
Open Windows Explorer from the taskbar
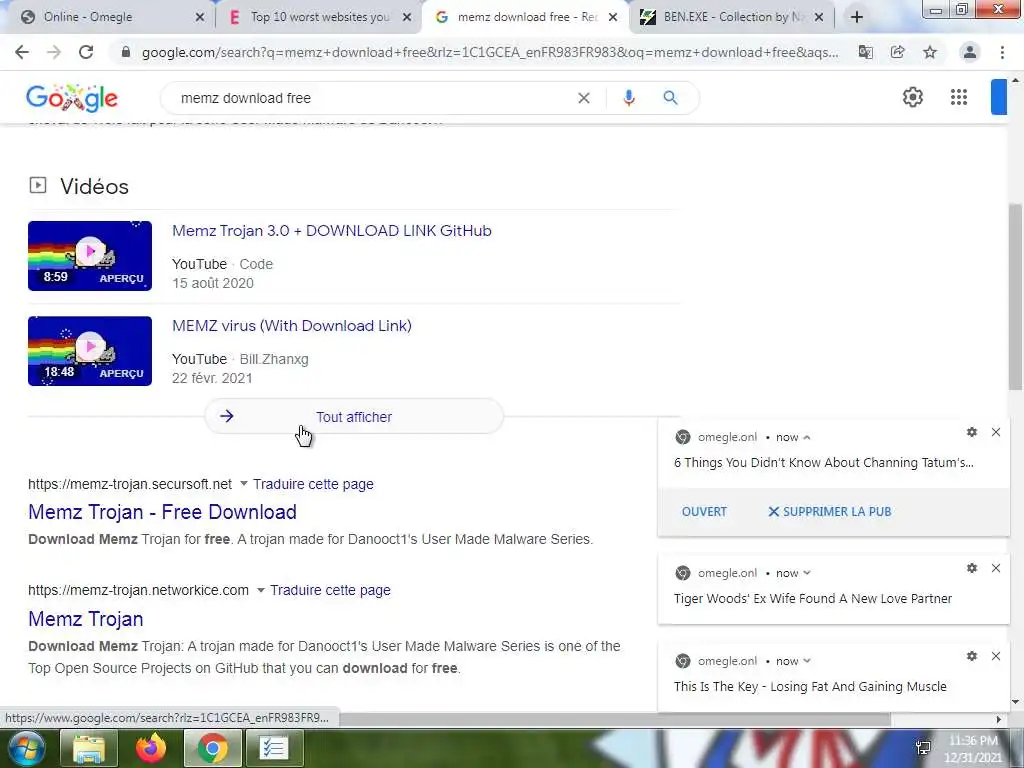89,748
